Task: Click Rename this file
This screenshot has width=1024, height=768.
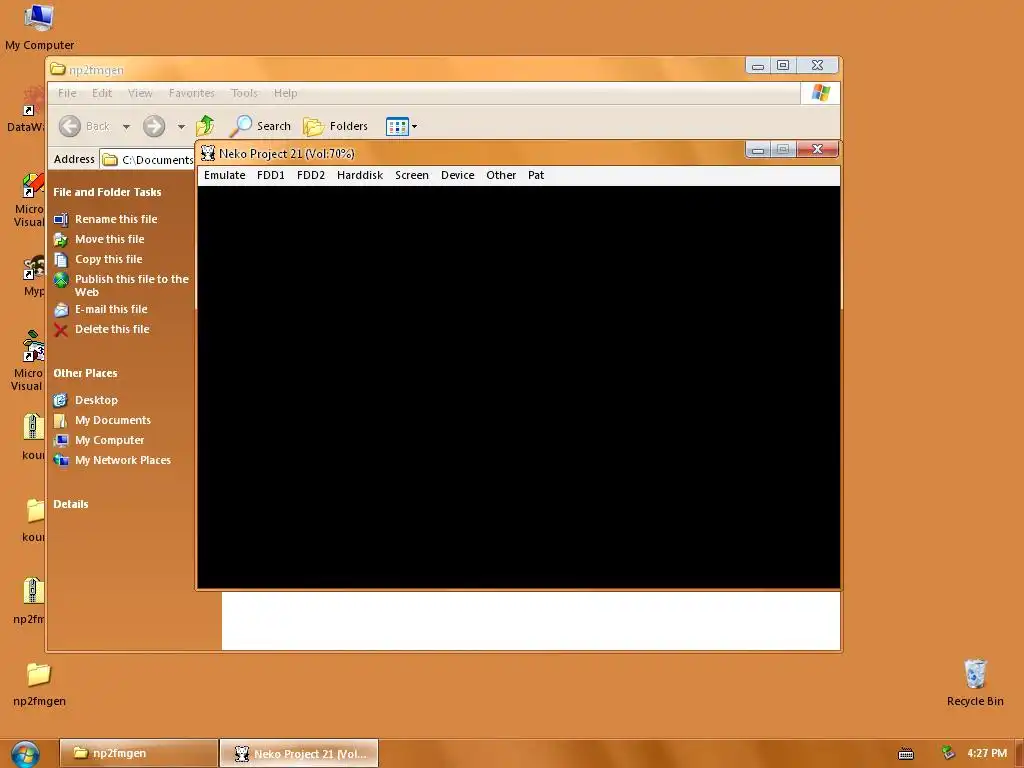Action: coord(116,219)
